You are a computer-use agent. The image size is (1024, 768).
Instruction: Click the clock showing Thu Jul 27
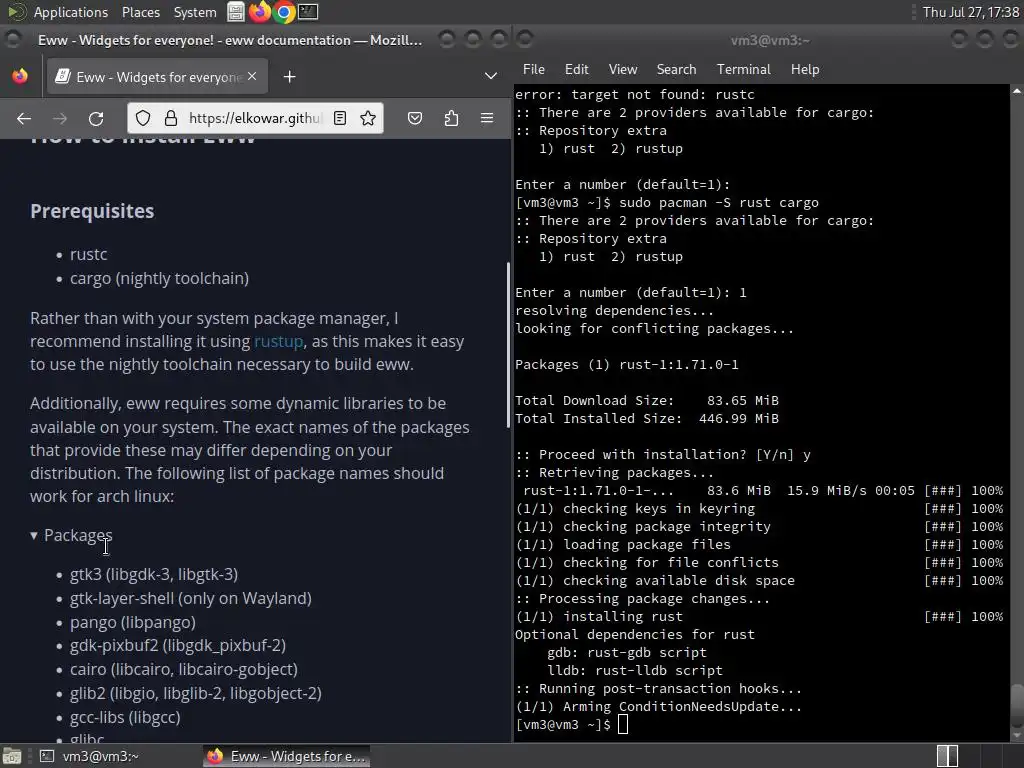click(x=970, y=12)
